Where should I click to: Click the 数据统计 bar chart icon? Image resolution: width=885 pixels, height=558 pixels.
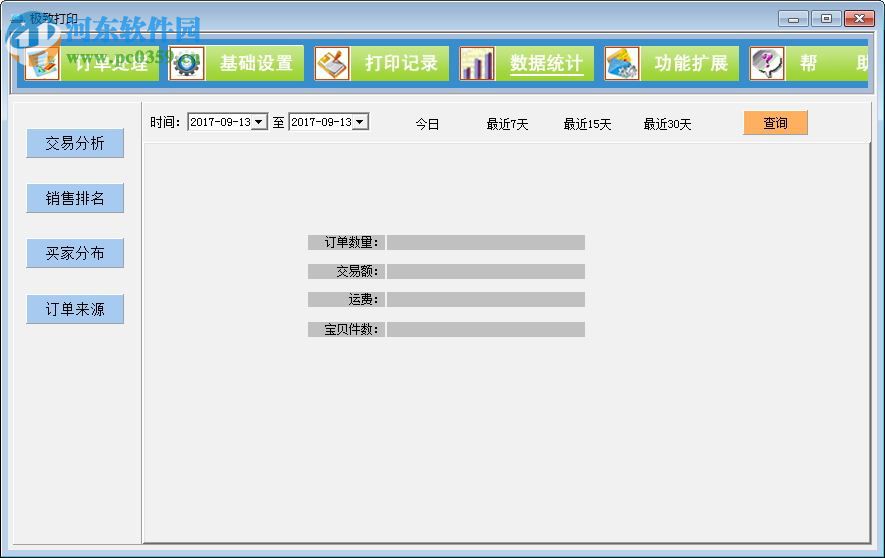click(x=477, y=63)
